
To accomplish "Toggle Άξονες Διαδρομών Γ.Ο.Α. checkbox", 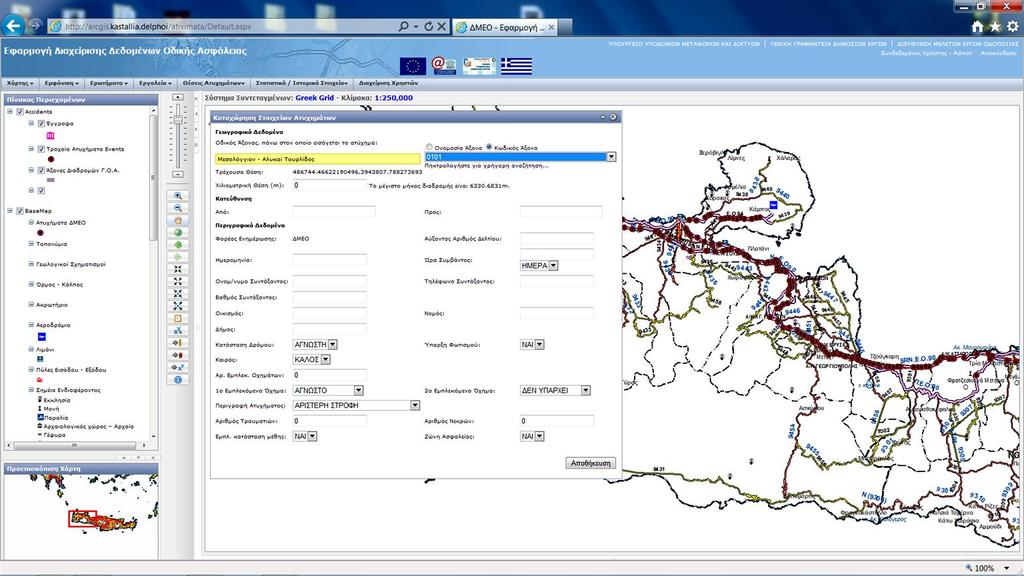I will (41, 170).
